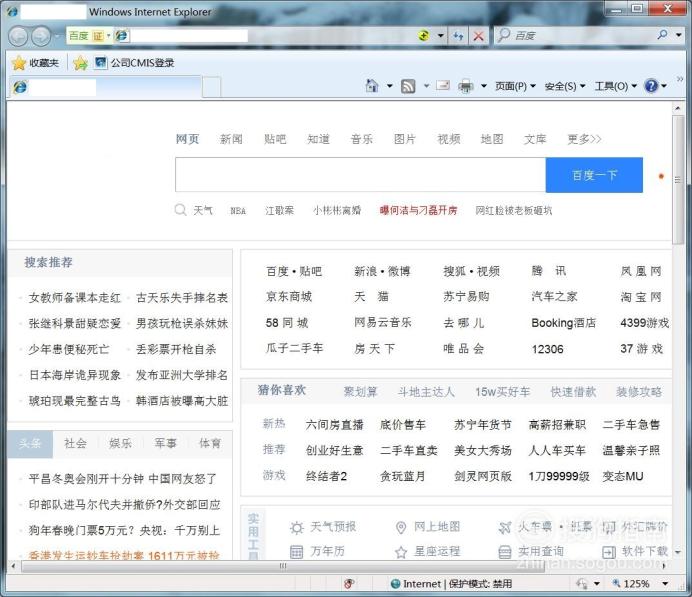This screenshot has width=692, height=597.
Task: Click 女教师备课本走红 recommended search
Action: coord(75,298)
